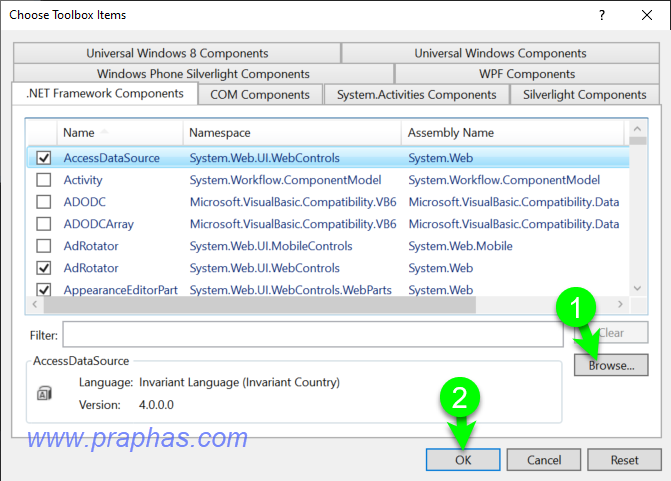Screen dimensions: 671x481
Task: Click the Cancel button
Action: (543, 460)
